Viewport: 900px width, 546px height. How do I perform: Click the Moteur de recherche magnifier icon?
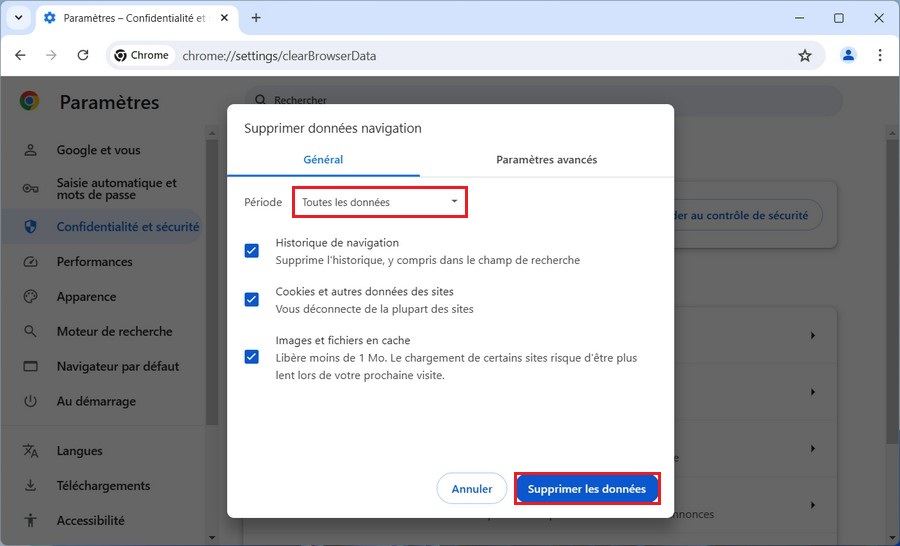pos(30,331)
